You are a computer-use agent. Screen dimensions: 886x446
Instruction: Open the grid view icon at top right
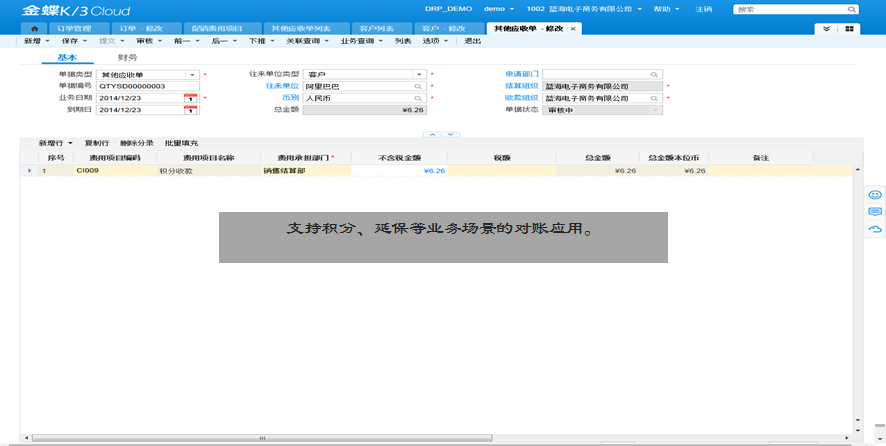coord(849,29)
